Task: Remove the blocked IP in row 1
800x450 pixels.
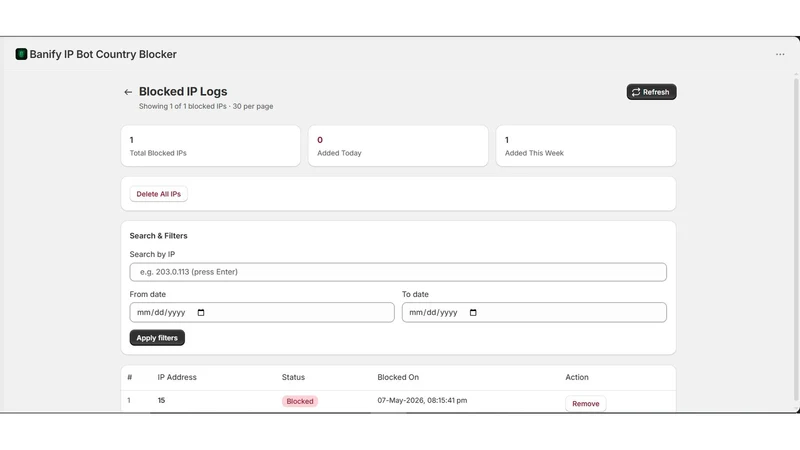Action: click(x=586, y=404)
